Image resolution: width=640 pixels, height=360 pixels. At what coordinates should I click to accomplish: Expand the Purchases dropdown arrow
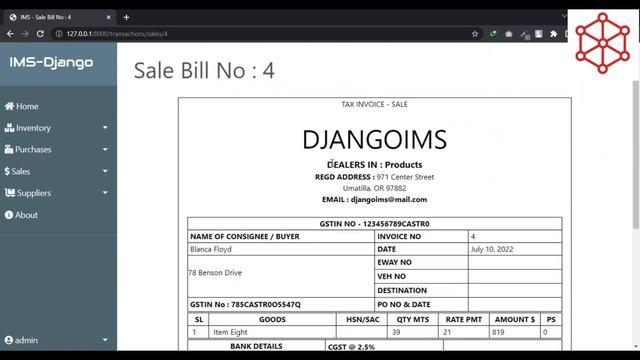[x=105, y=149]
